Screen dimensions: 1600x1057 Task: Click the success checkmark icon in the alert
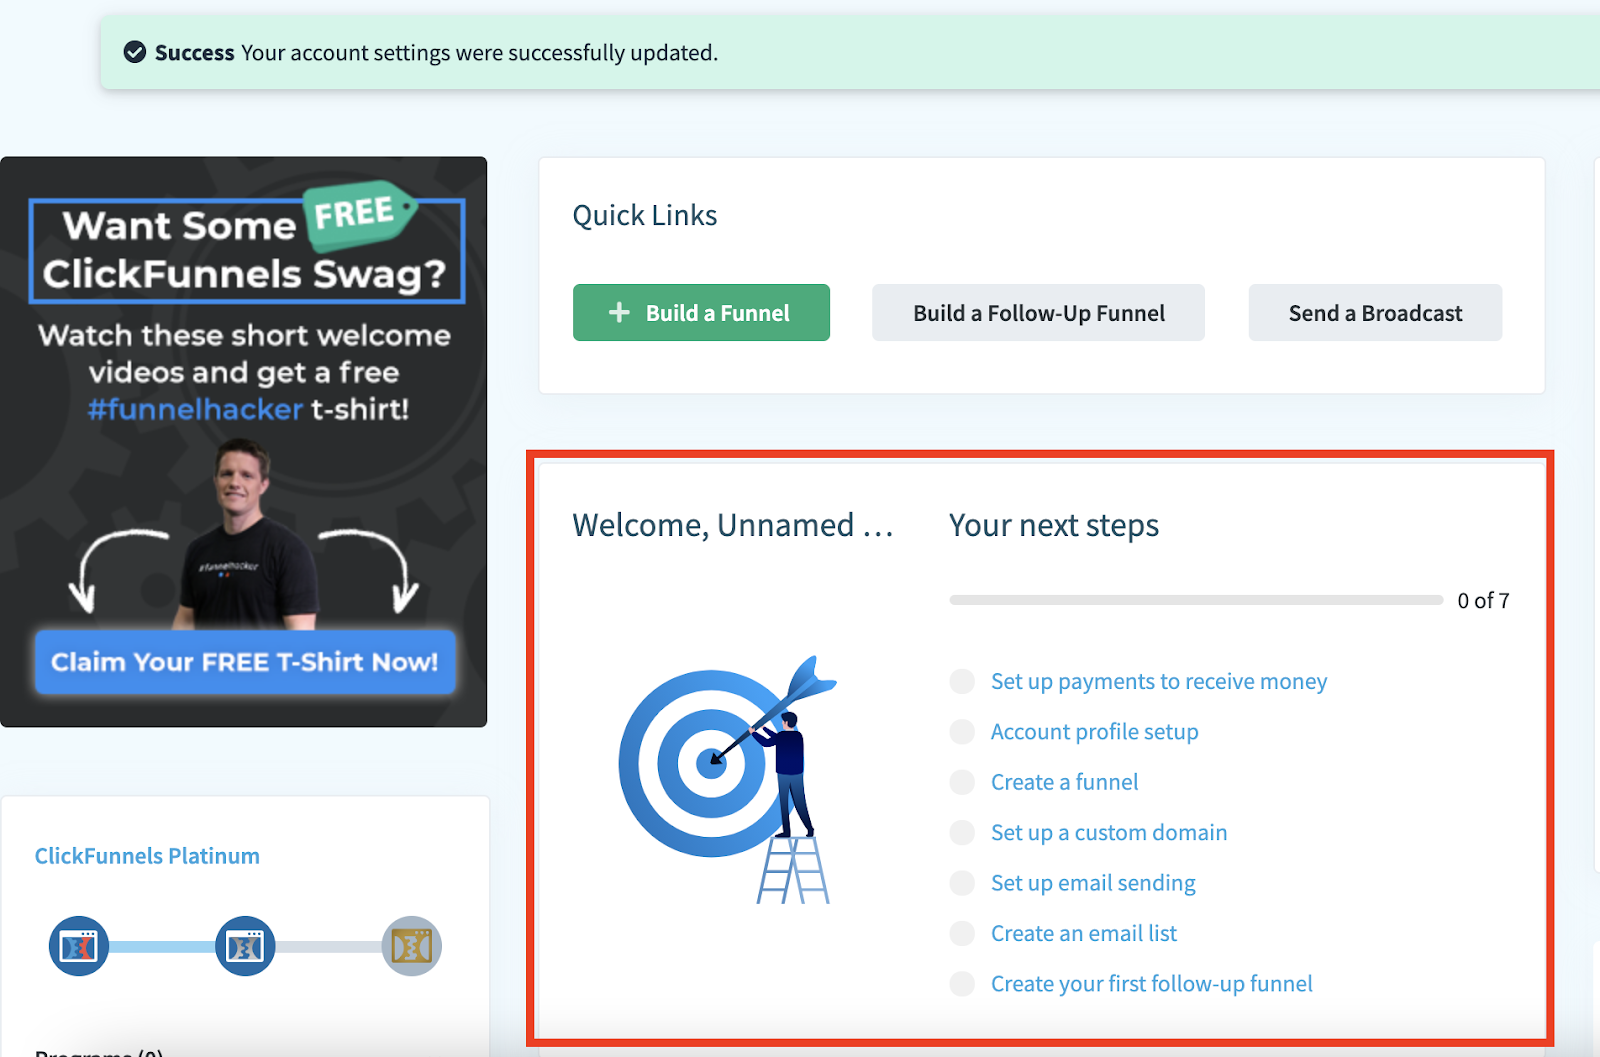(135, 52)
